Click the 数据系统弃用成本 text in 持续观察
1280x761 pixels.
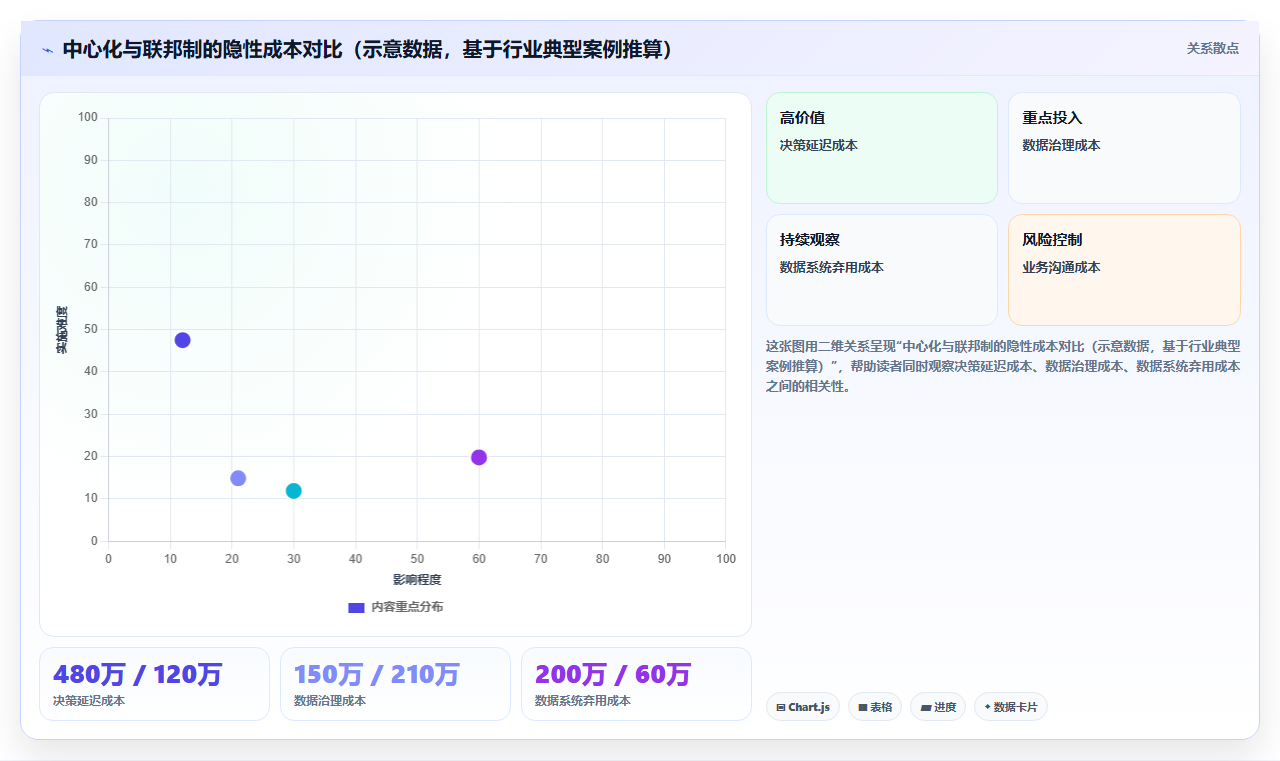coord(832,267)
